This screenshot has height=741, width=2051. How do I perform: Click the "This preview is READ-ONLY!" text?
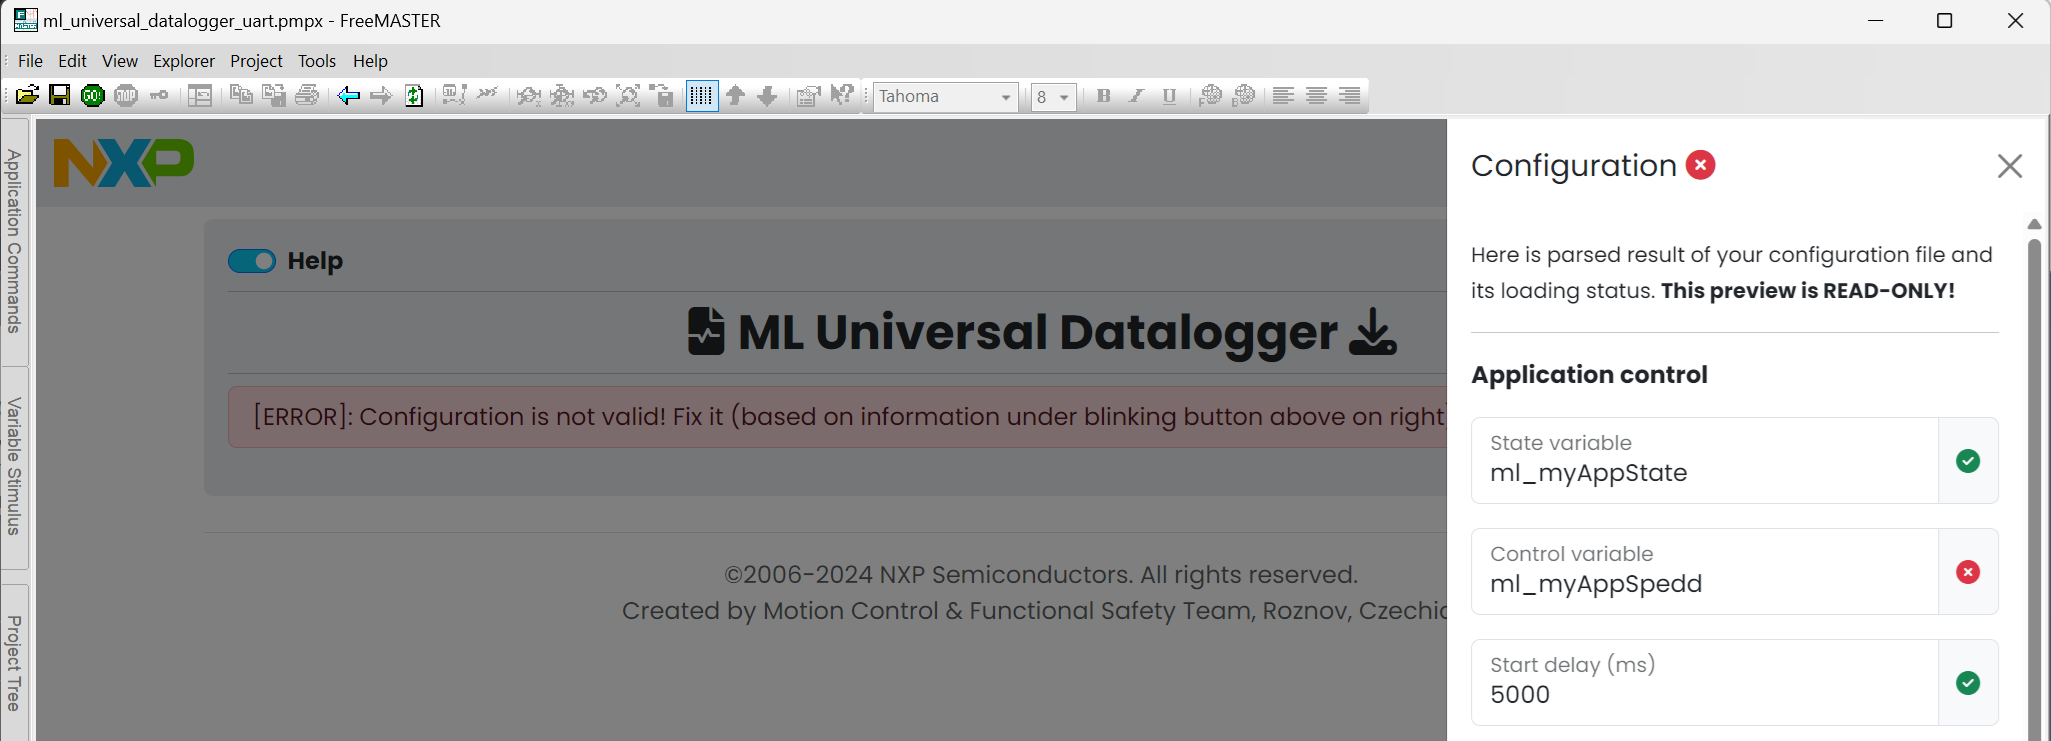click(x=1808, y=291)
